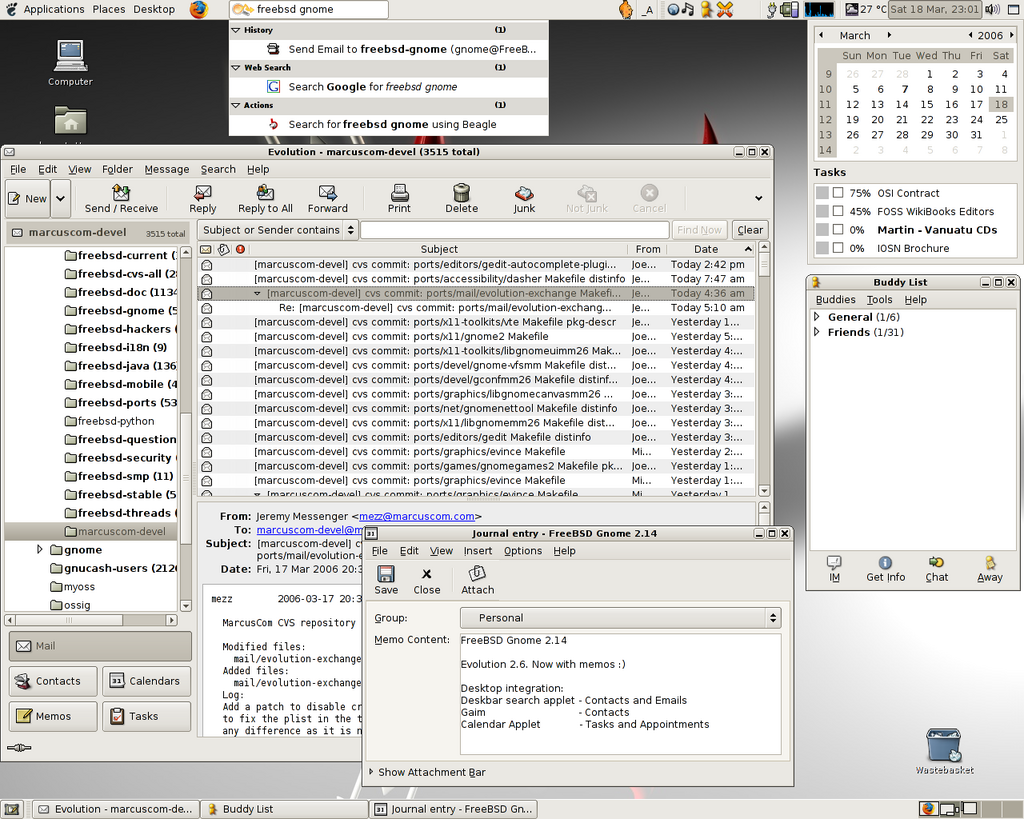This screenshot has height=819, width=1024.
Task: Sort messages by Date column
Action: coord(712,249)
